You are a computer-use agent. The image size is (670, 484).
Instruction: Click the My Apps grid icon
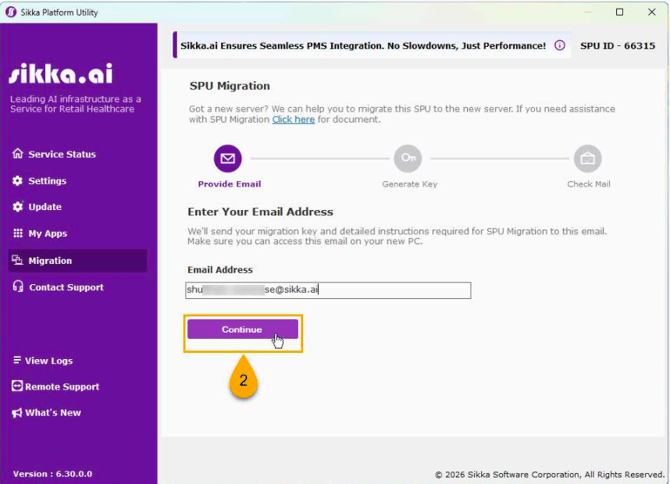click(x=17, y=233)
